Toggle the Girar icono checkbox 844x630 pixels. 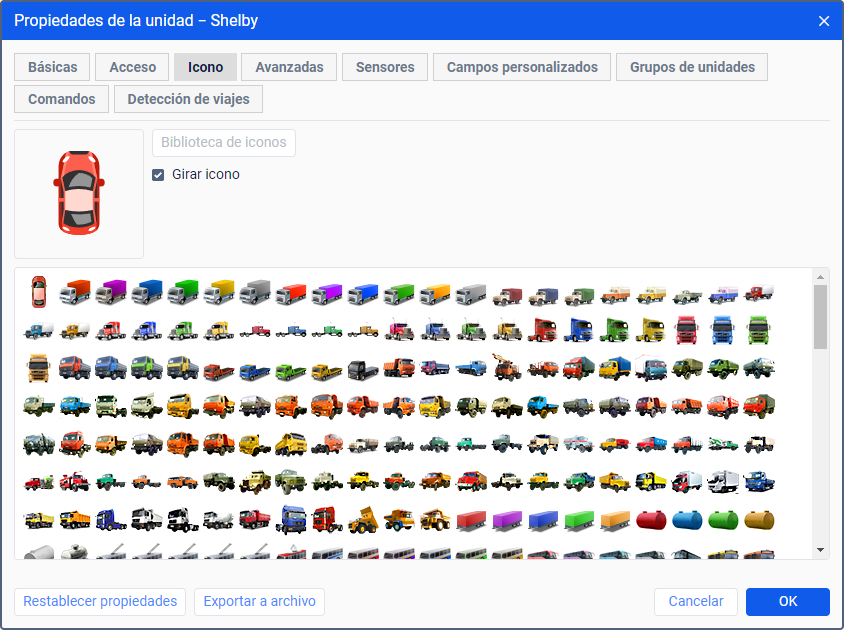pyautogui.click(x=158, y=175)
